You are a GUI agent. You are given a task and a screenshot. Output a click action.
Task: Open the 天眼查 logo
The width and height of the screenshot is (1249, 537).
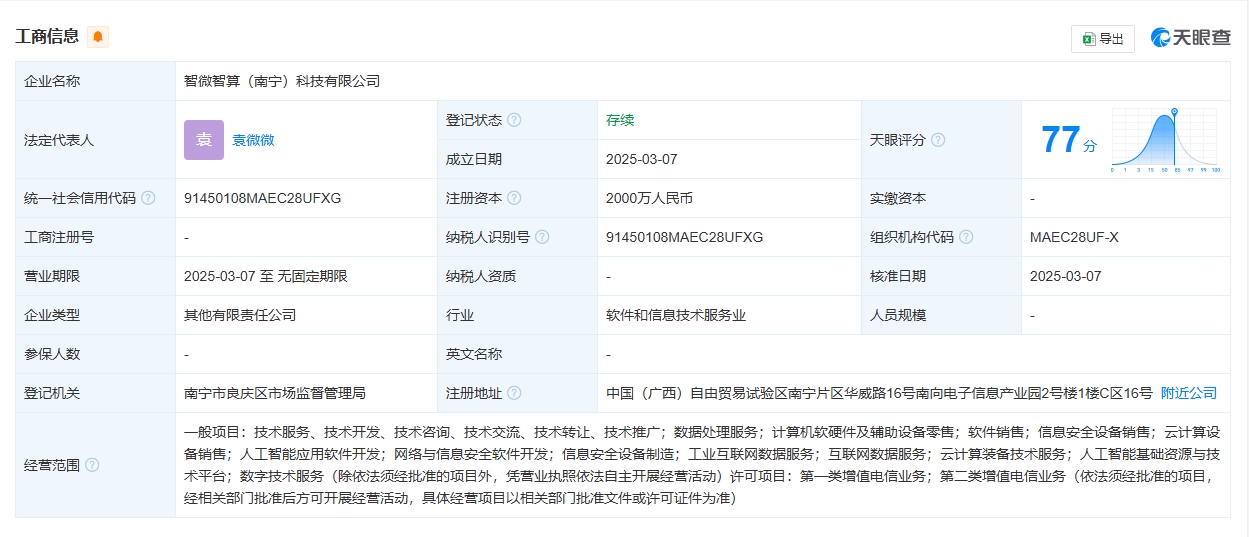tap(1191, 38)
